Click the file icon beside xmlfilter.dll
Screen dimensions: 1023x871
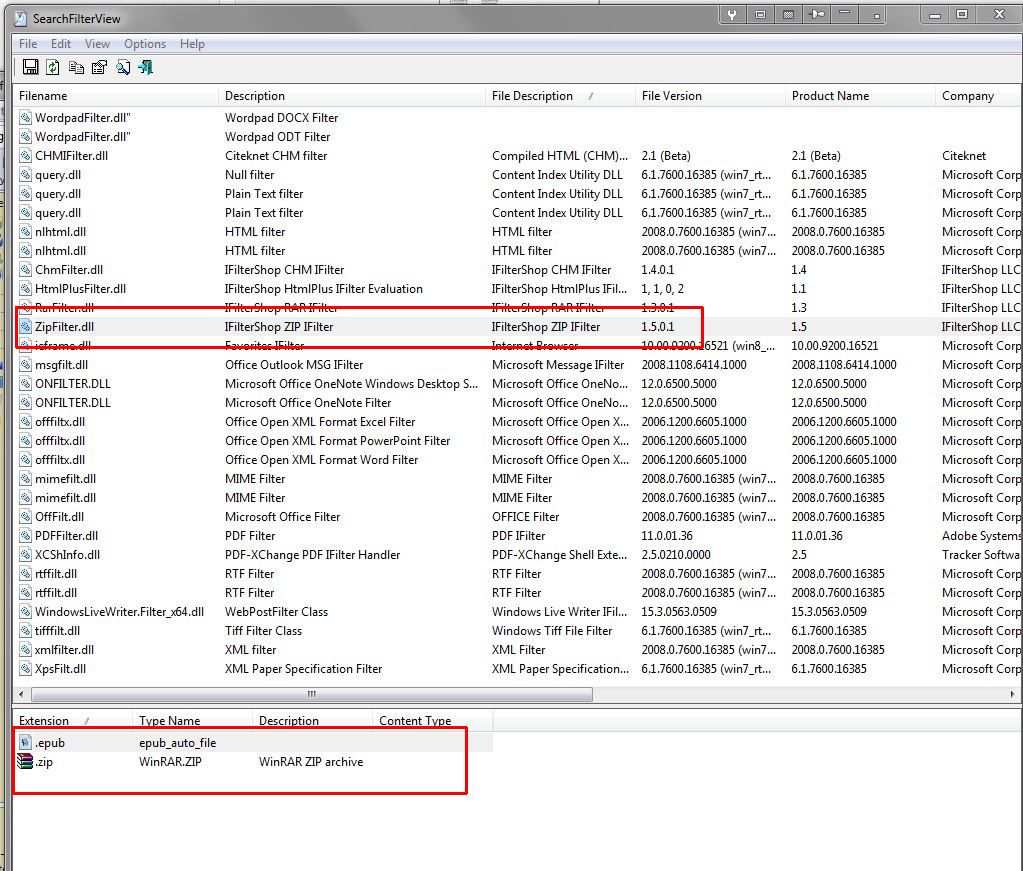tap(25, 649)
